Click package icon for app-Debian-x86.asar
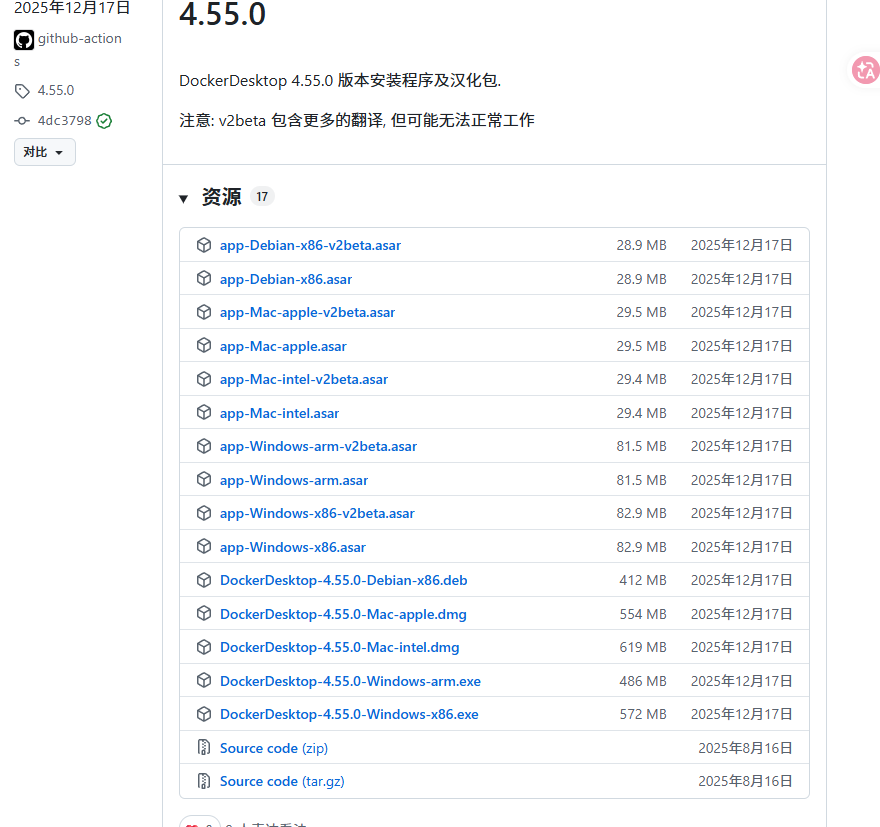Image resolution: width=880 pixels, height=827 pixels. point(204,279)
